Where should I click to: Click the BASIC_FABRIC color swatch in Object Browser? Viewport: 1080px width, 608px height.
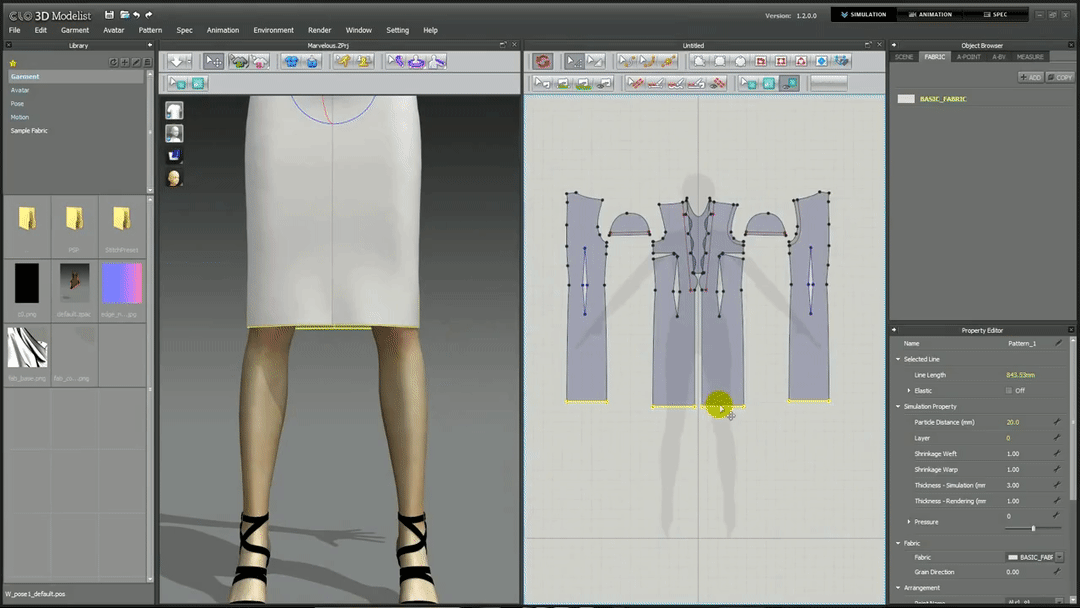(x=906, y=99)
